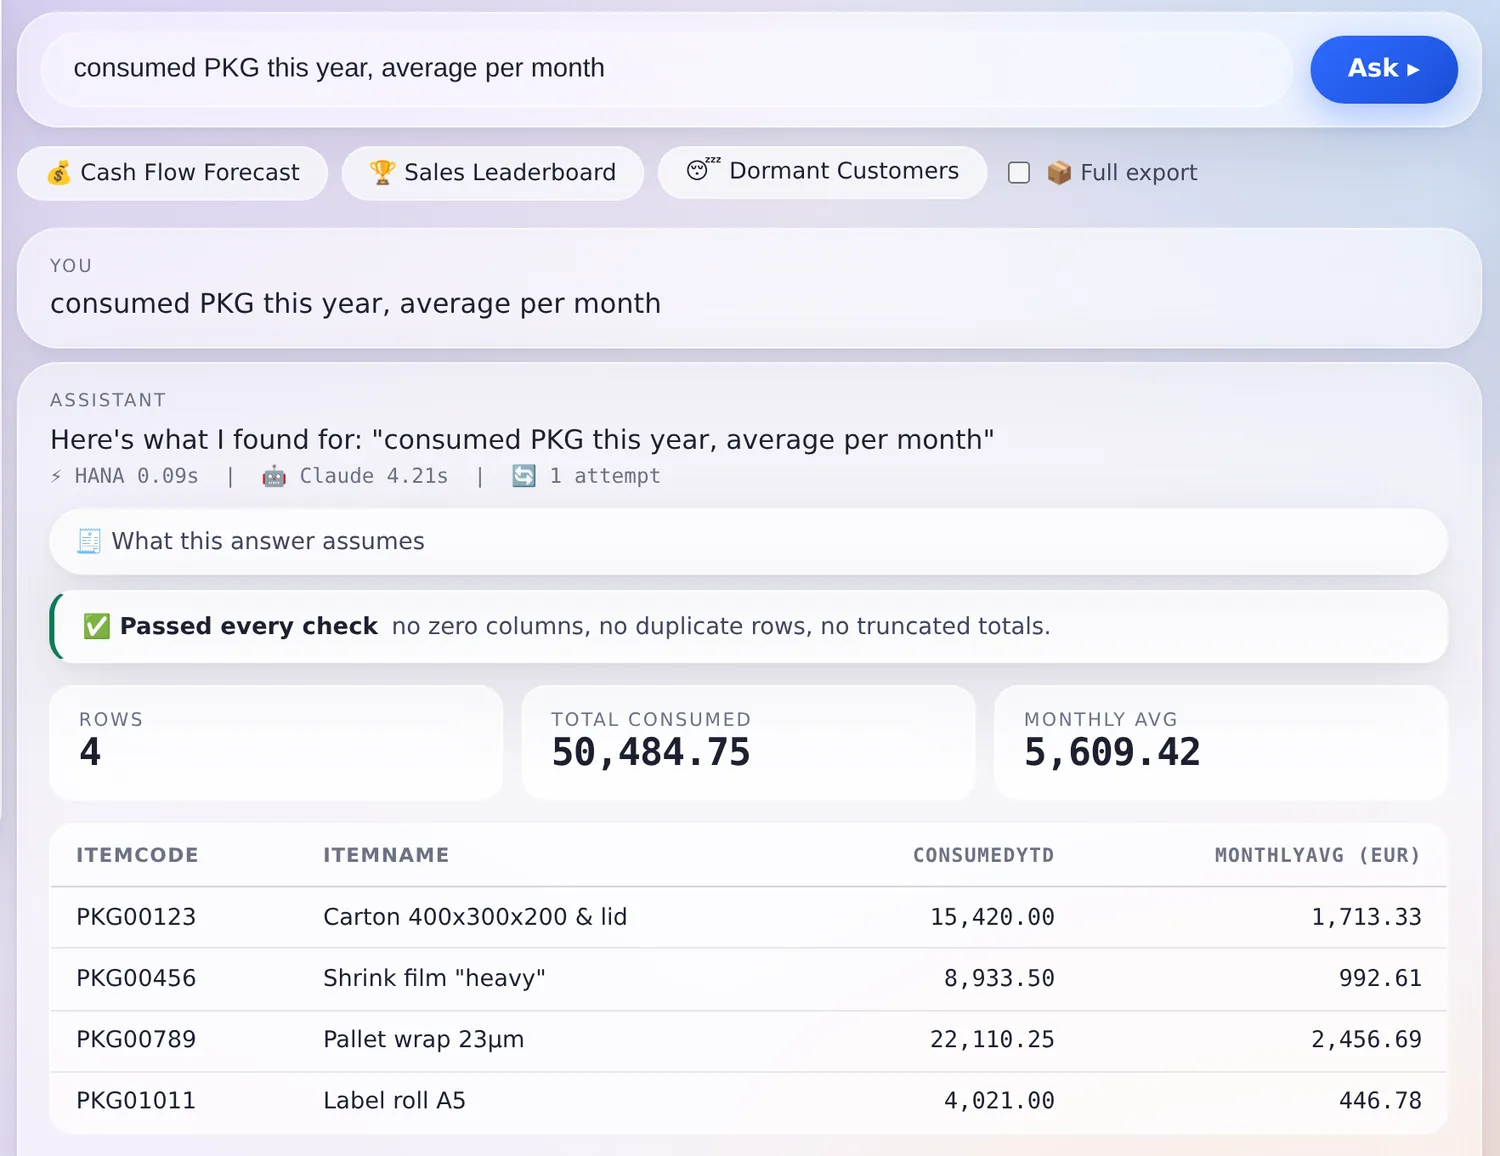Click the YOU message bubble text

tap(355, 303)
